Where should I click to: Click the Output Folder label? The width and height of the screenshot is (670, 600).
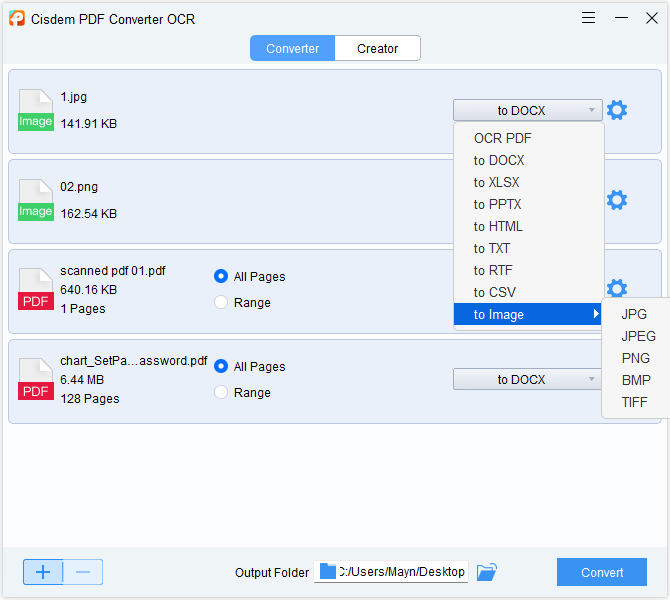click(272, 573)
